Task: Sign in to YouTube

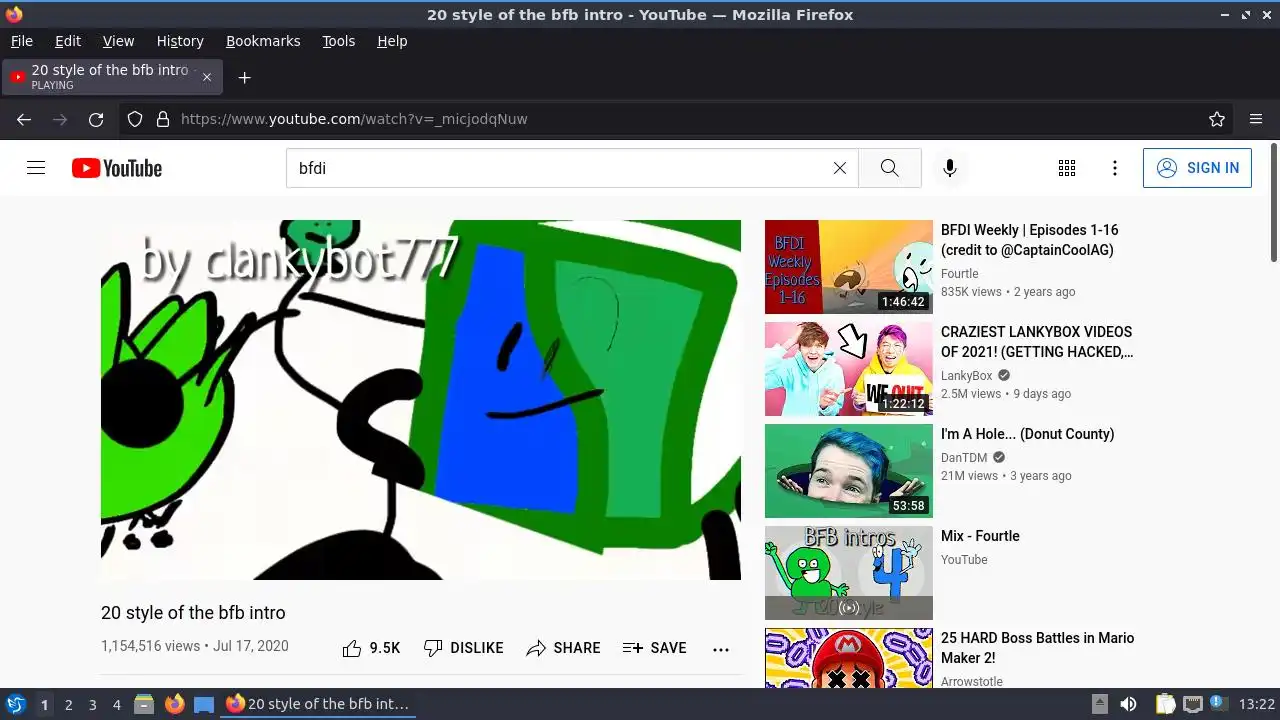Action: [1197, 168]
